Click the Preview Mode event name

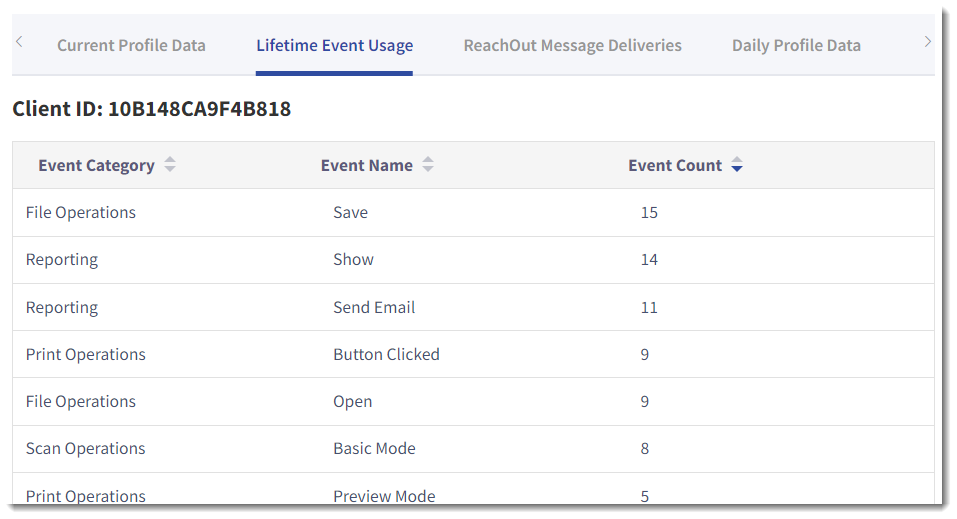pos(384,496)
